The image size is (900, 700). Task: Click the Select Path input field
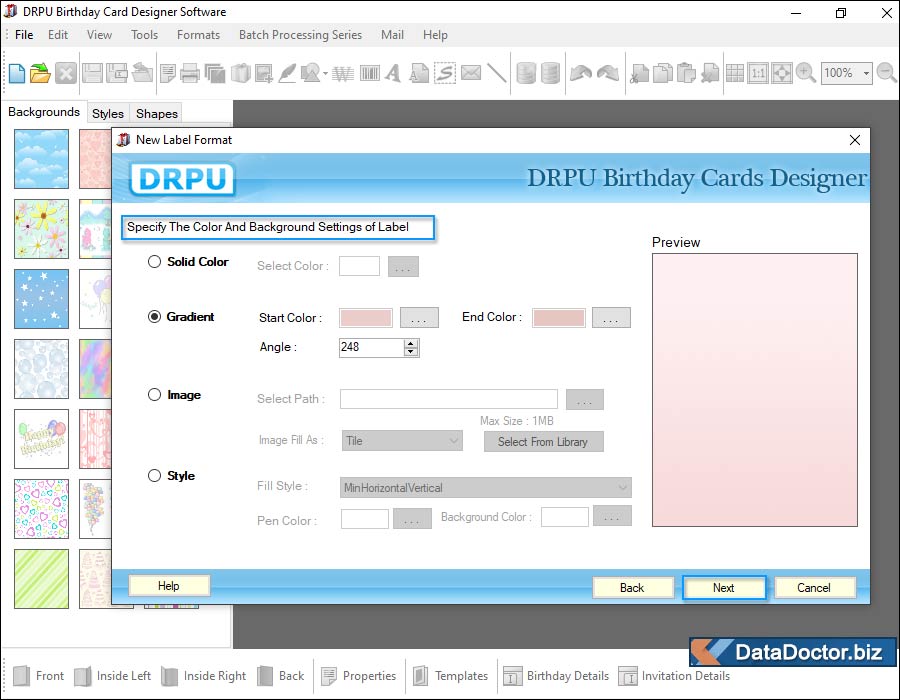click(449, 399)
